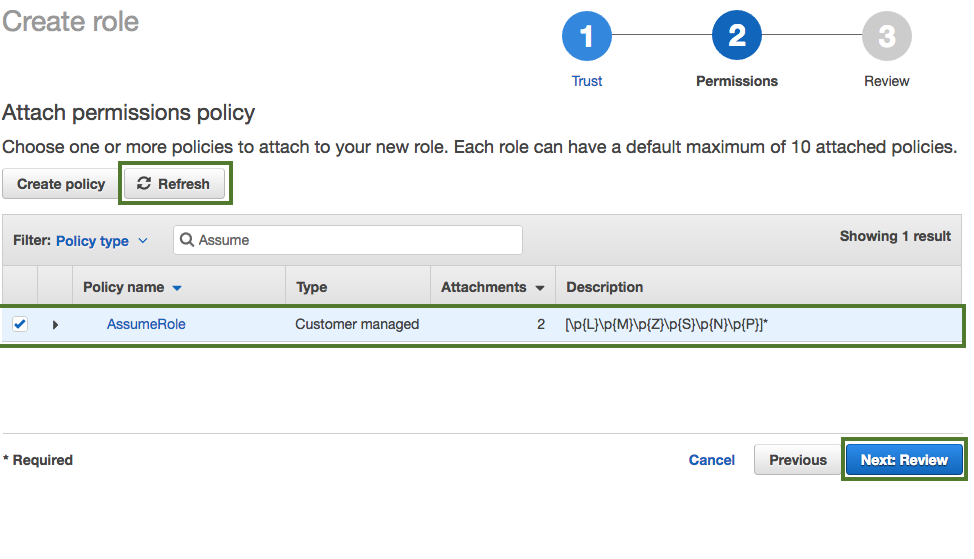Viewport: 974px width, 559px height.
Task: Click the Attachments sort arrow
Action: click(x=540, y=288)
